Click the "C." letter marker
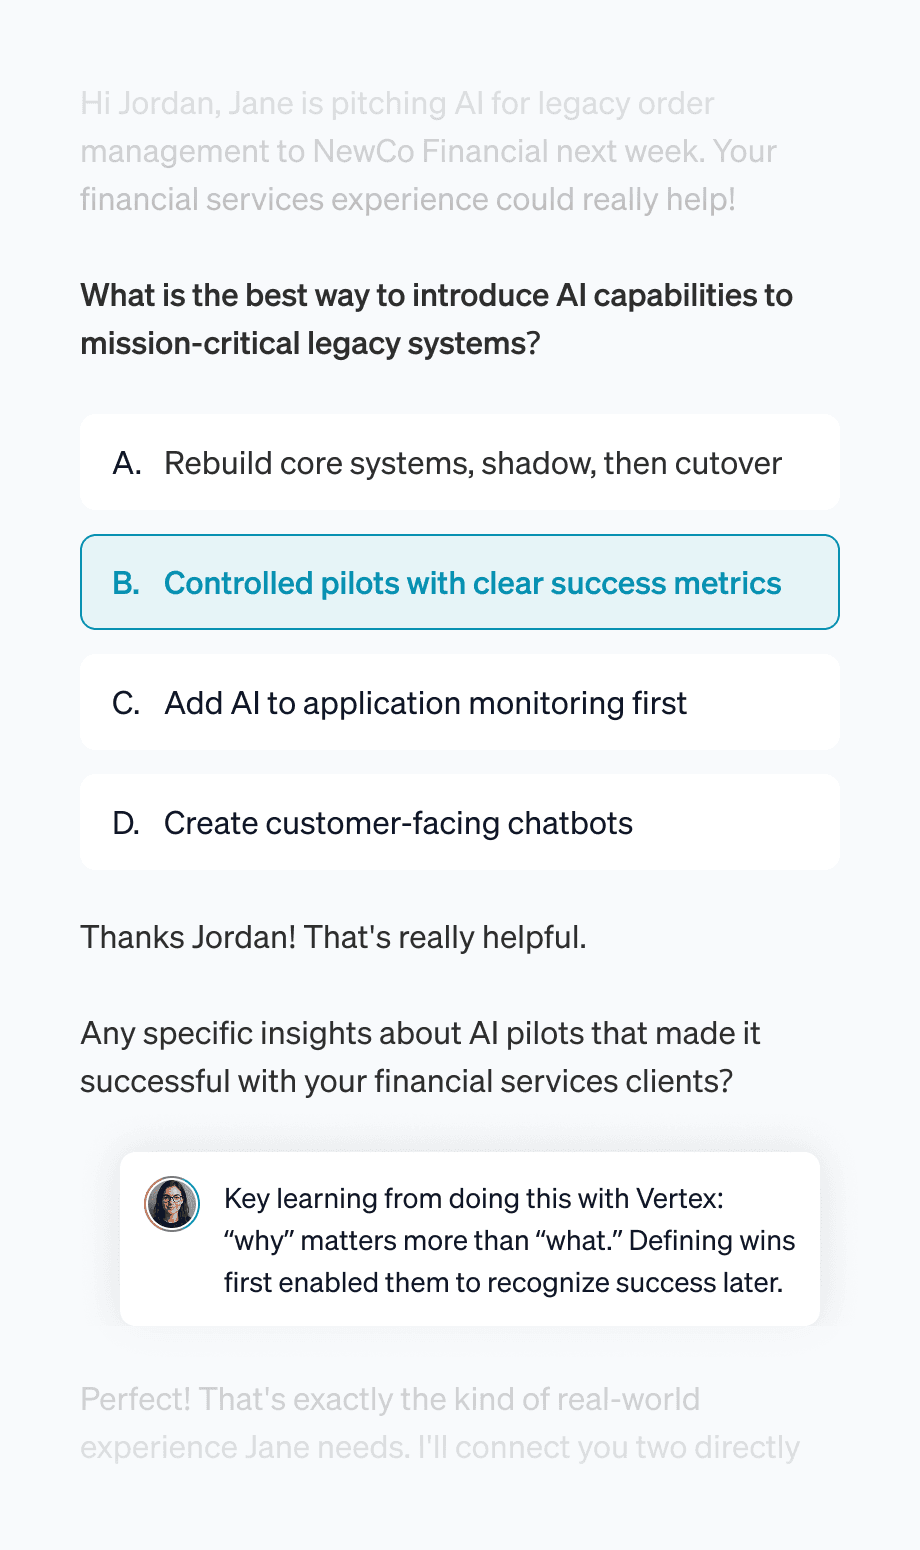 (127, 704)
